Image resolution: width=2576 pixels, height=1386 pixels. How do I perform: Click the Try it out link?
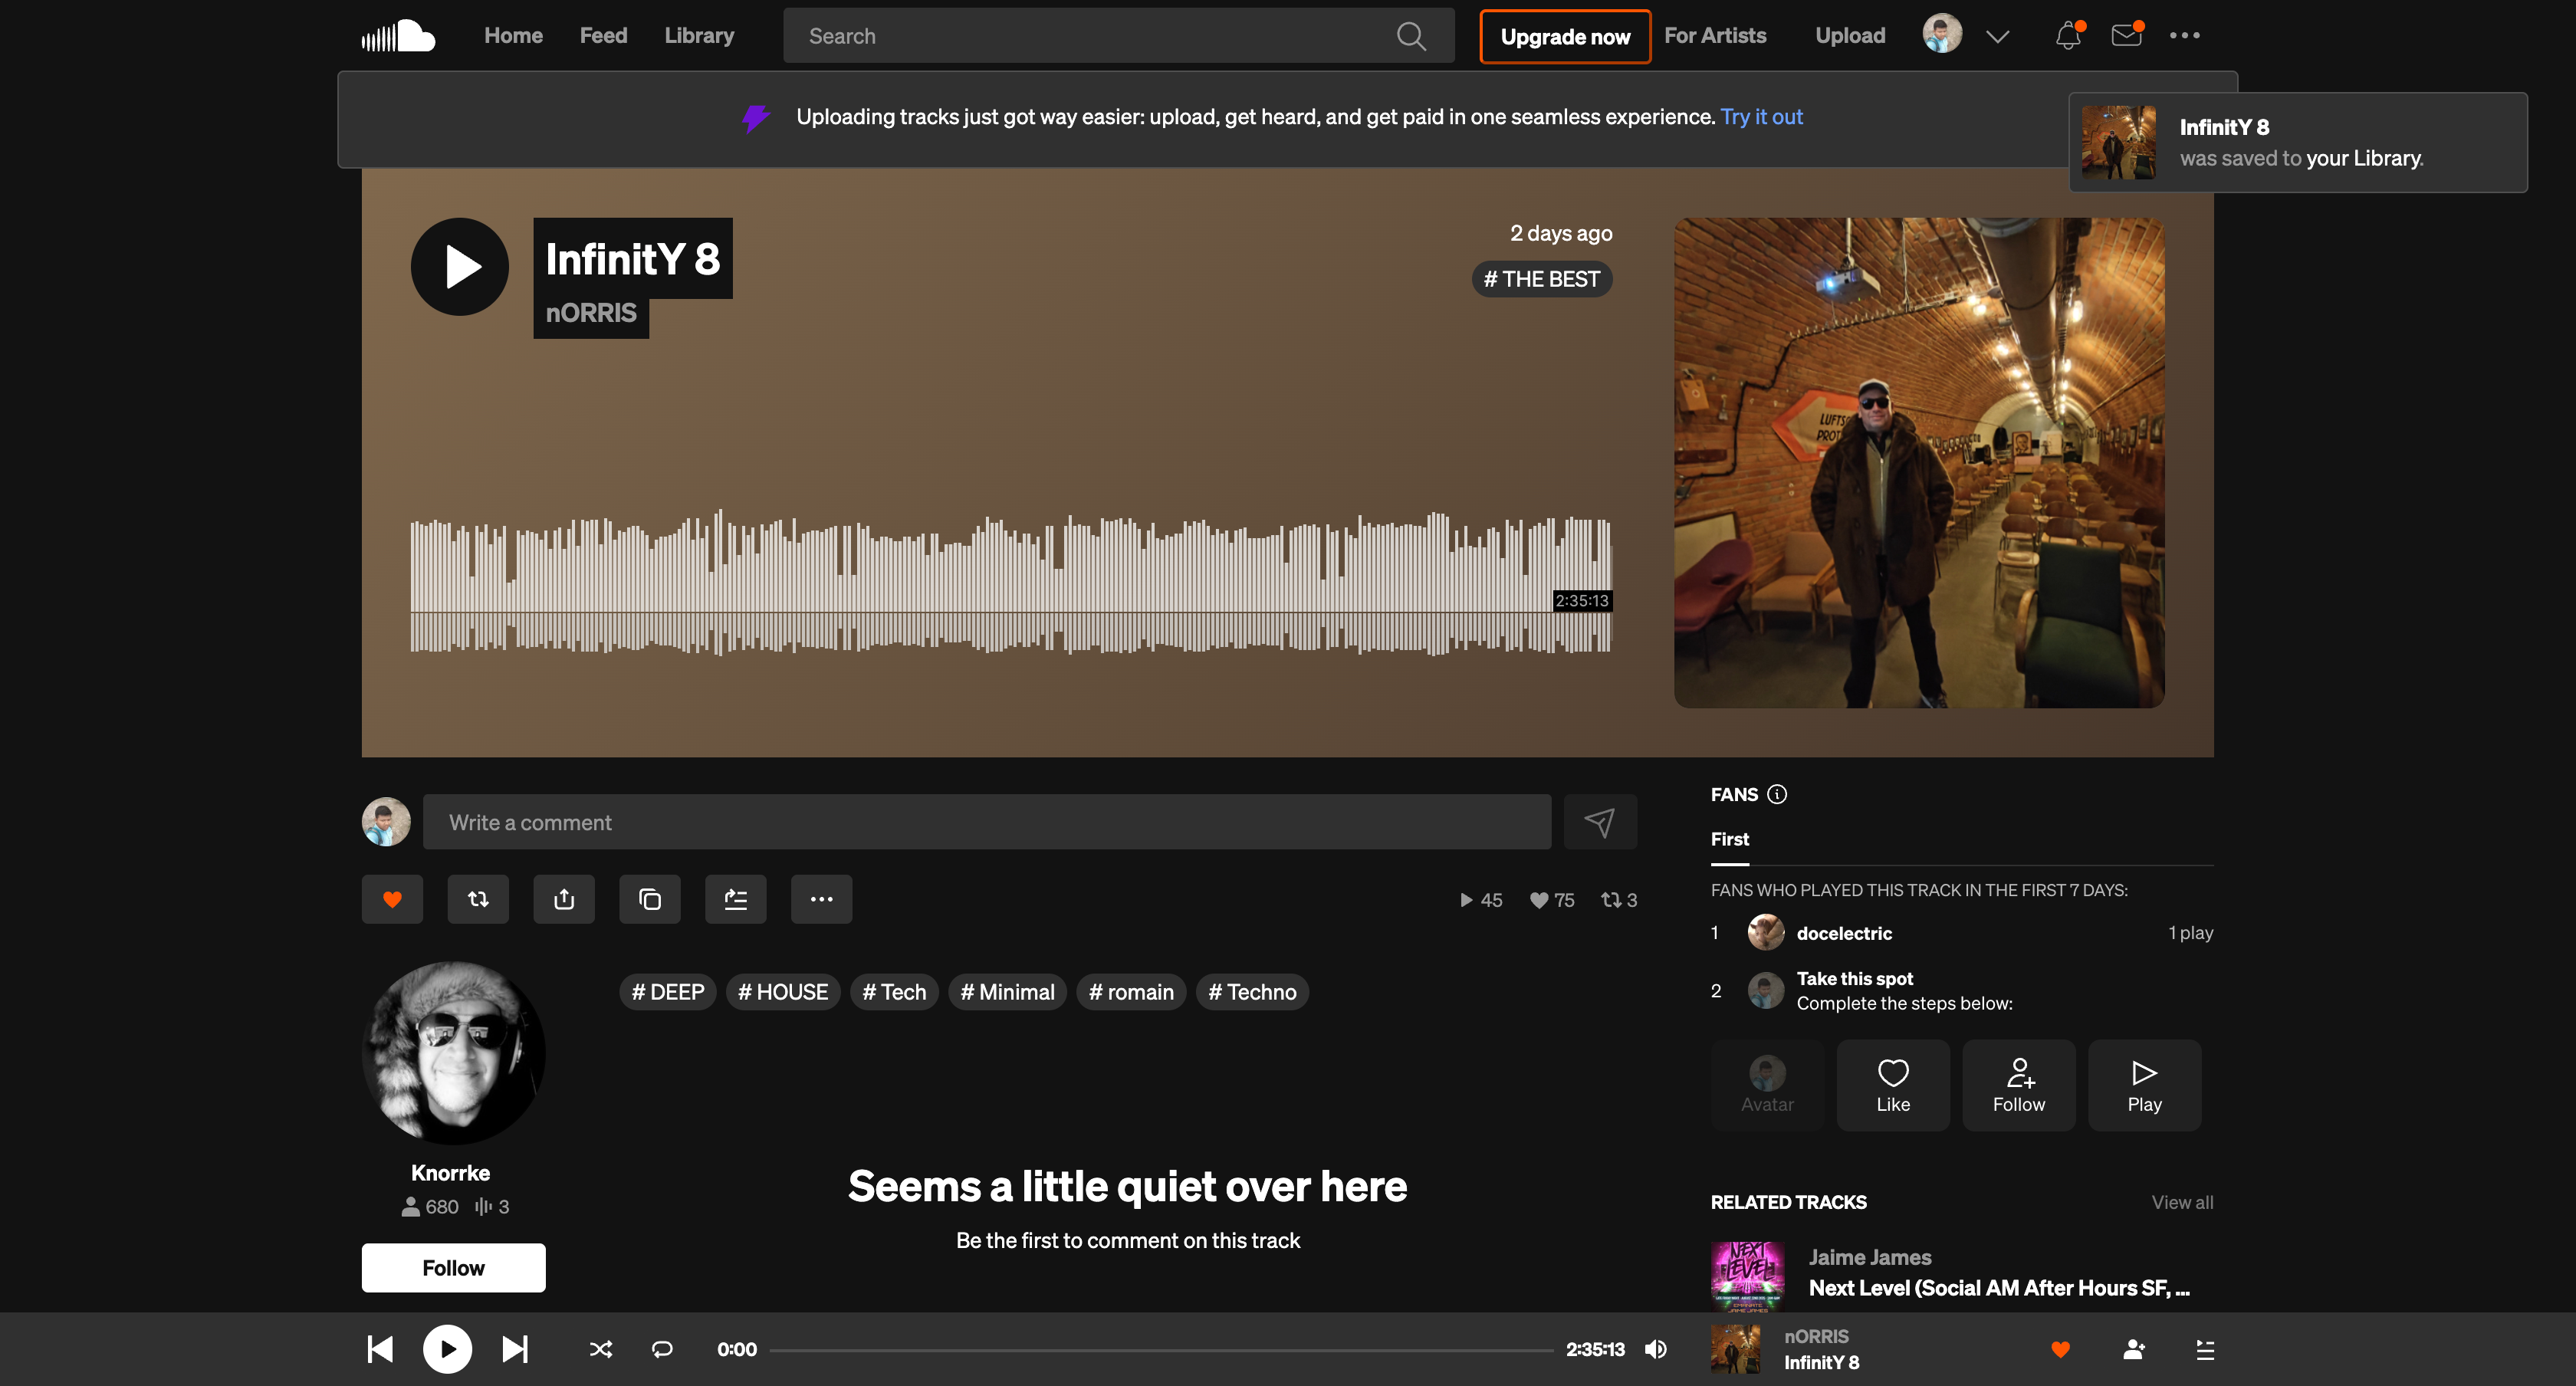pyautogui.click(x=1762, y=117)
